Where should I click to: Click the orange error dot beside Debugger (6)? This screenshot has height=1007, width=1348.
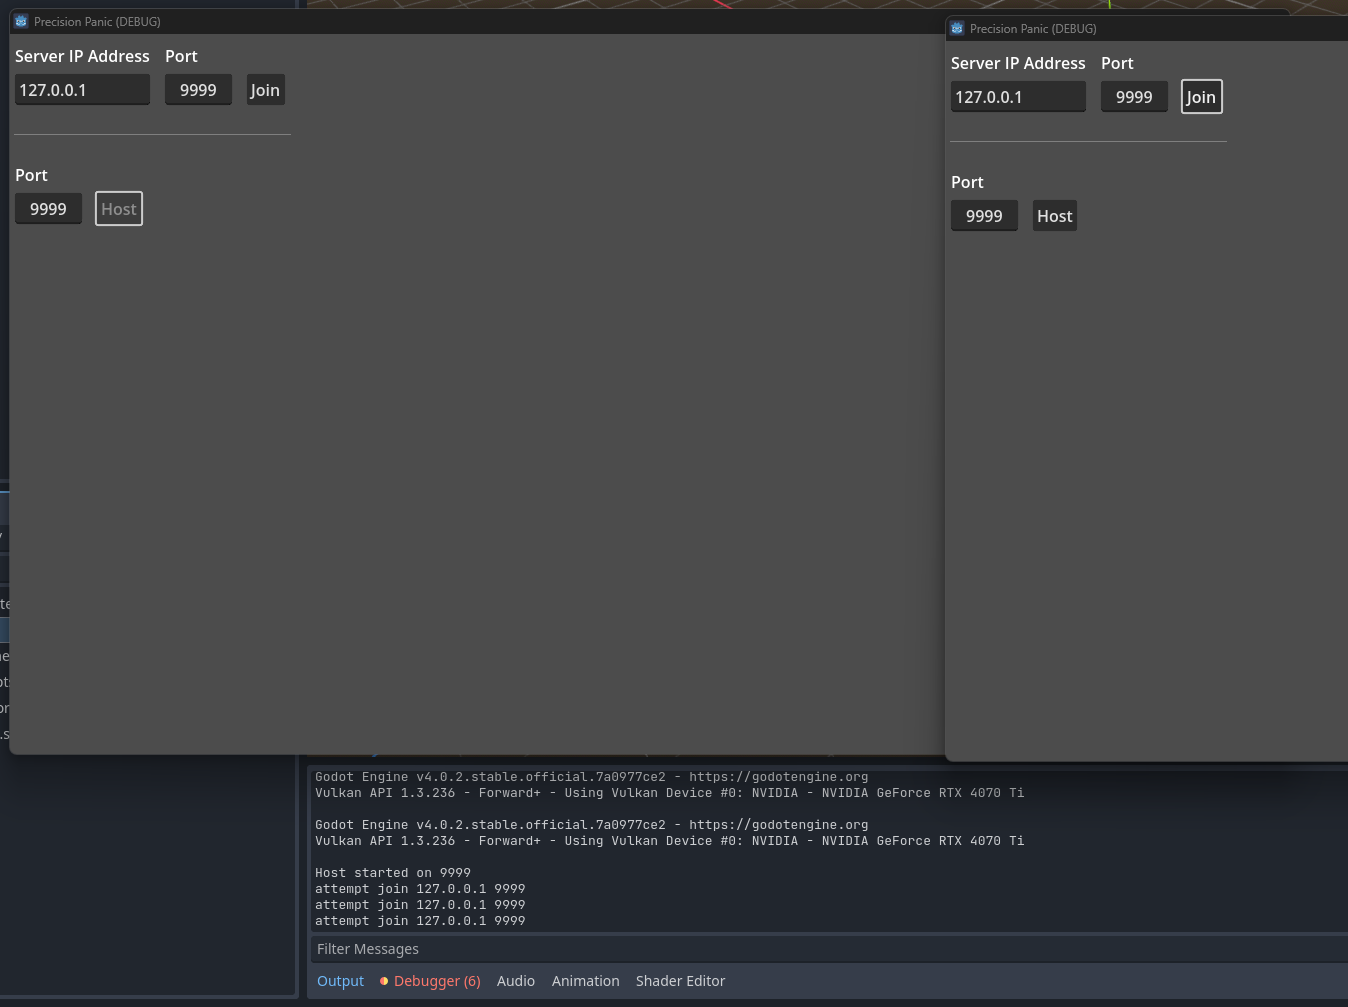pyautogui.click(x=384, y=981)
